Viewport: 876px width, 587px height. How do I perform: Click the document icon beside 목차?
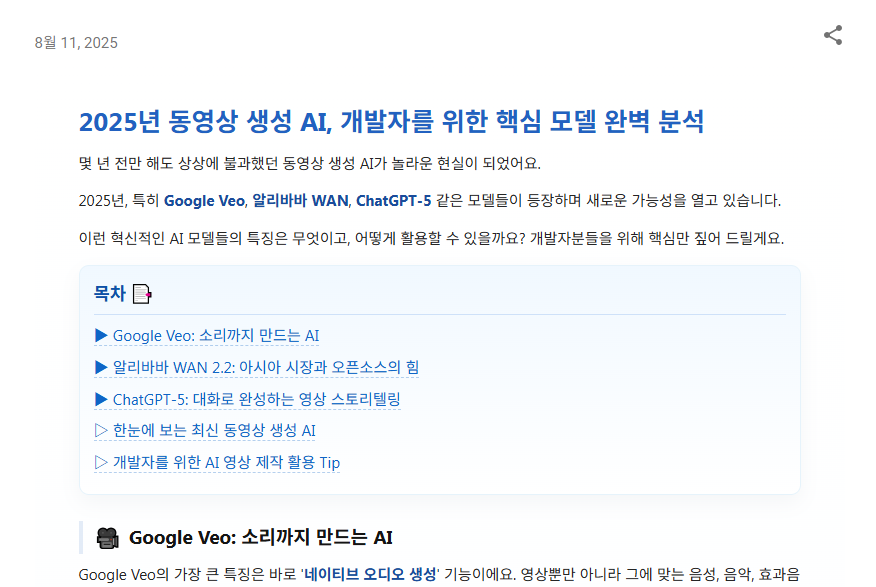point(142,294)
